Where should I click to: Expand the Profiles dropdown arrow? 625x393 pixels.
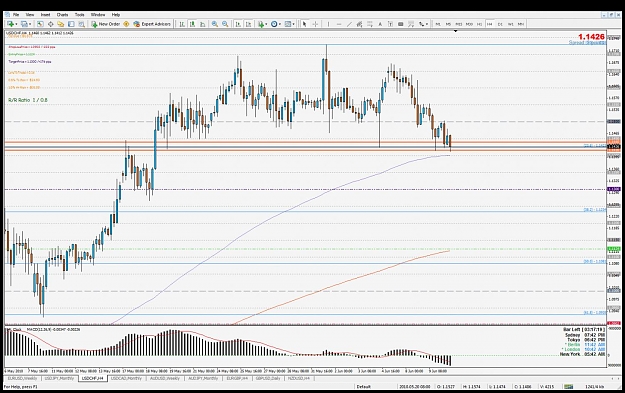(x=30, y=24)
